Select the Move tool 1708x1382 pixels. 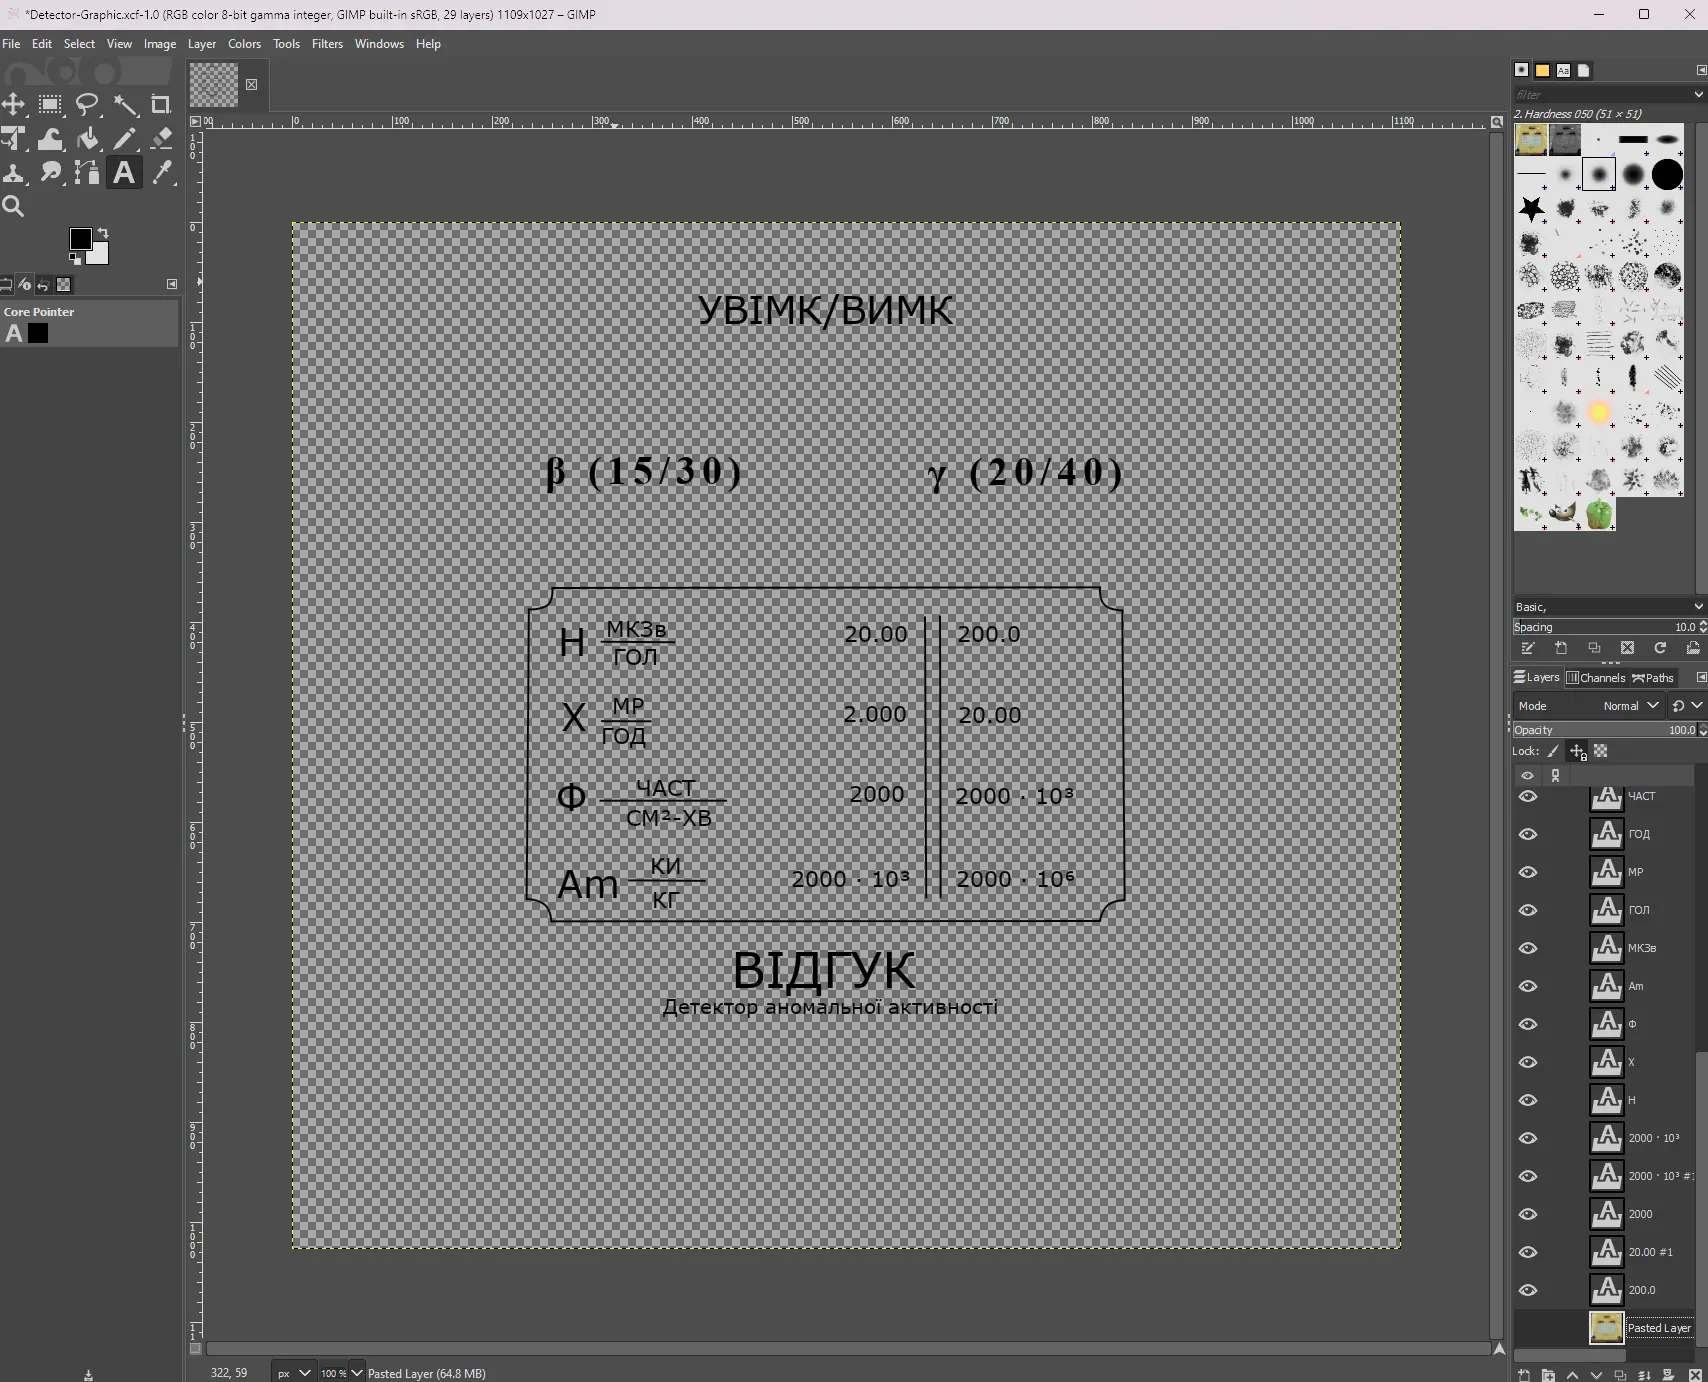[13, 105]
